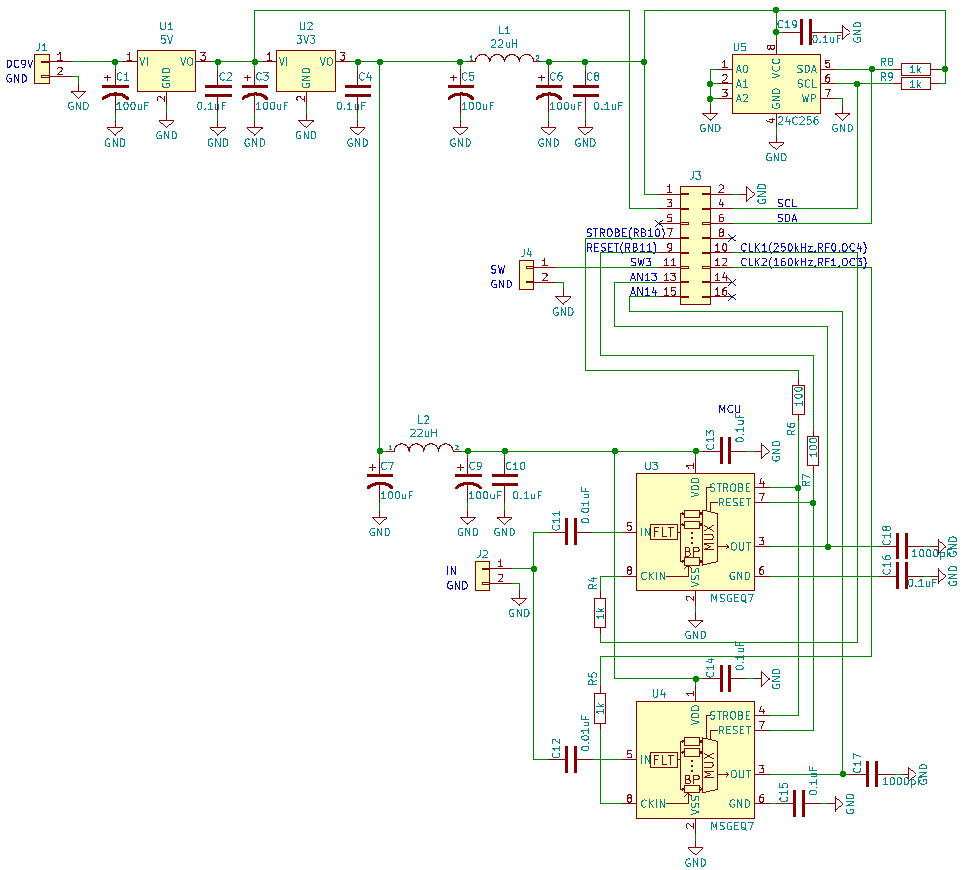Image resolution: width=968 pixels, height=870 pixels.
Task: Click the CLK1(250kHz,RF0,OC4) label
Action: click(803, 248)
